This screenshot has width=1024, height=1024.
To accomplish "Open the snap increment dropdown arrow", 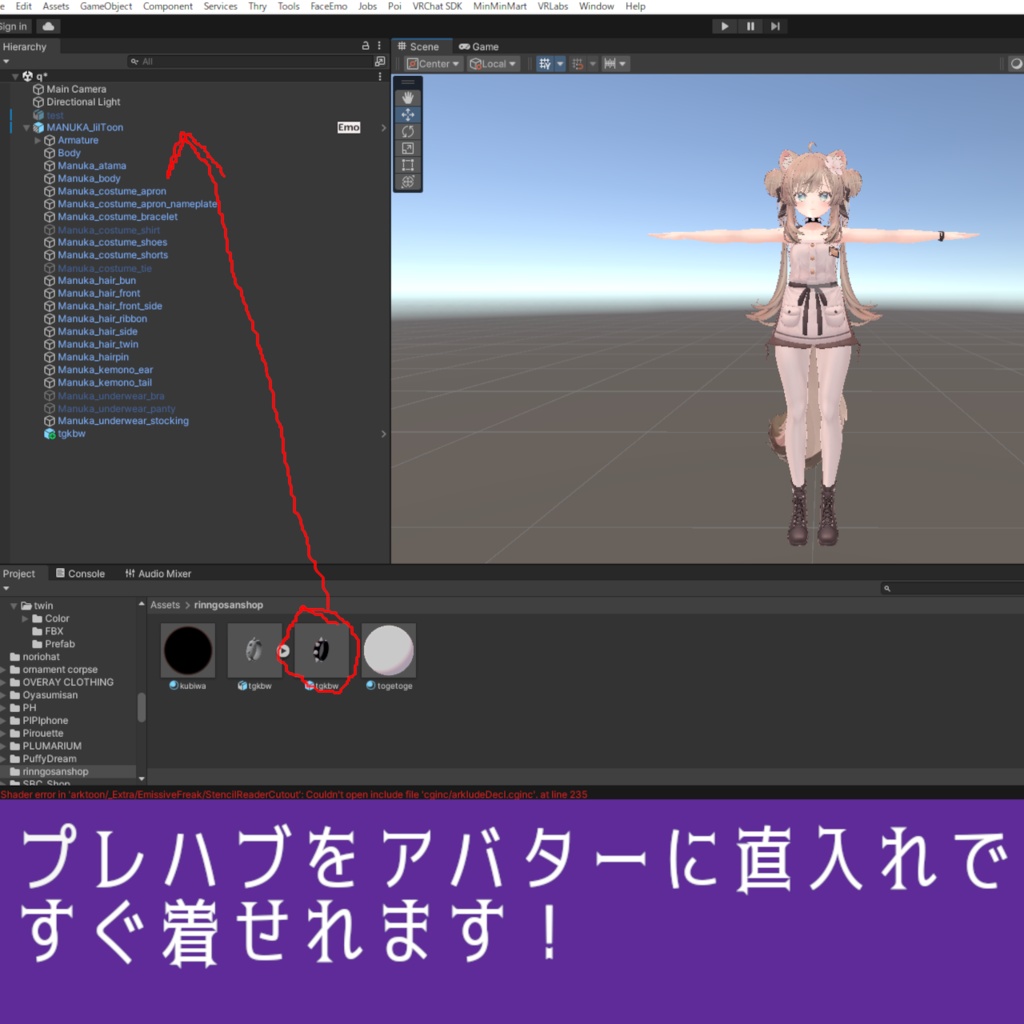I will [622, 63].
